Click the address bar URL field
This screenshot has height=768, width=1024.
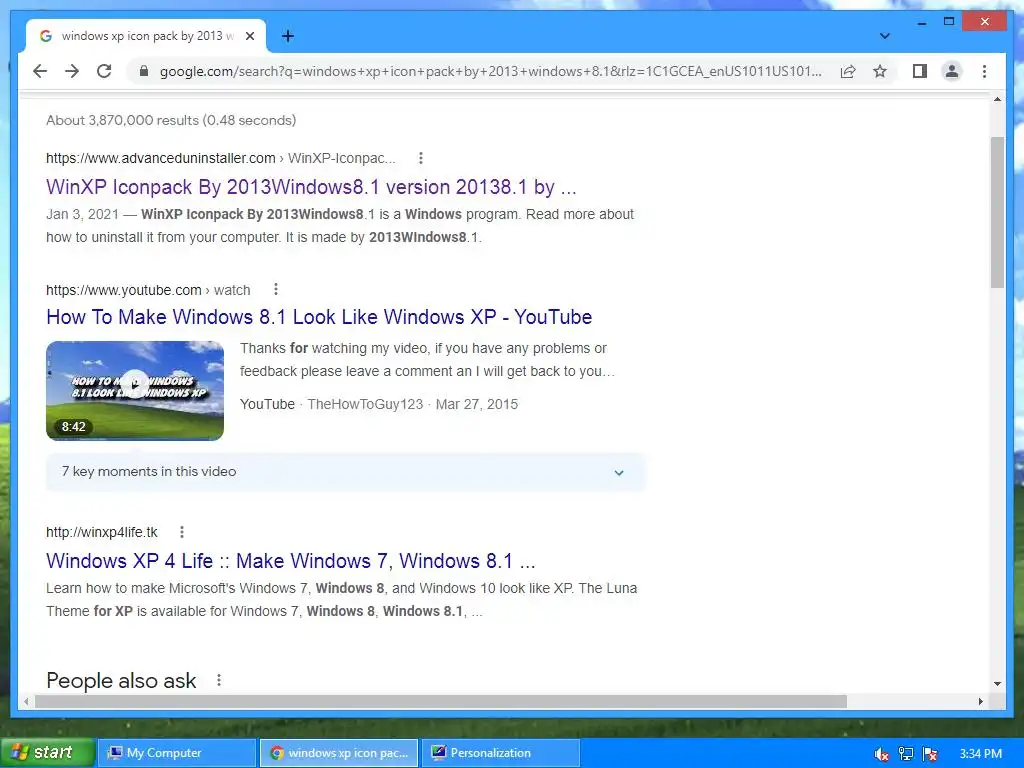[490, 71]
